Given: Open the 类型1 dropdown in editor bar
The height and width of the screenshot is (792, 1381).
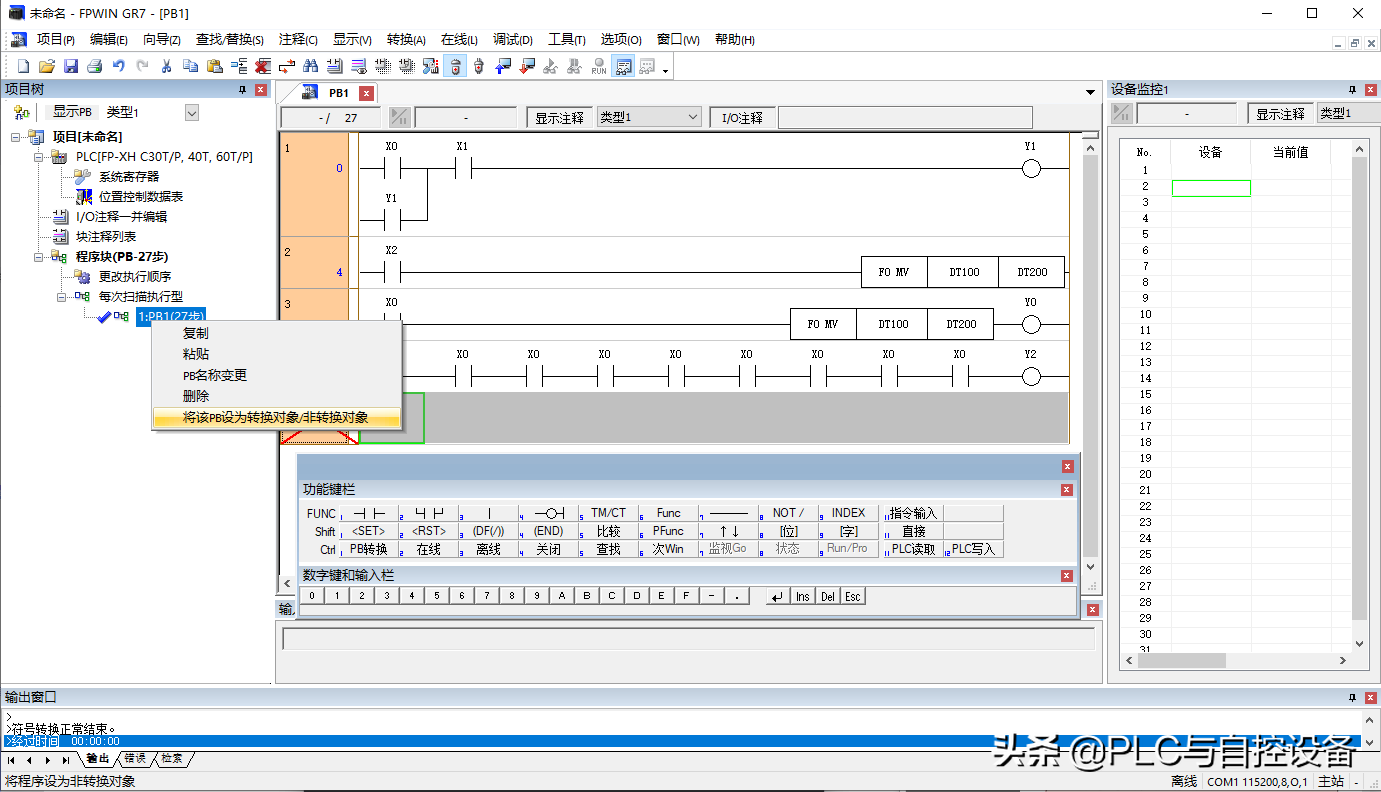Looking at the screenshot, I should [x=692, y=118].
